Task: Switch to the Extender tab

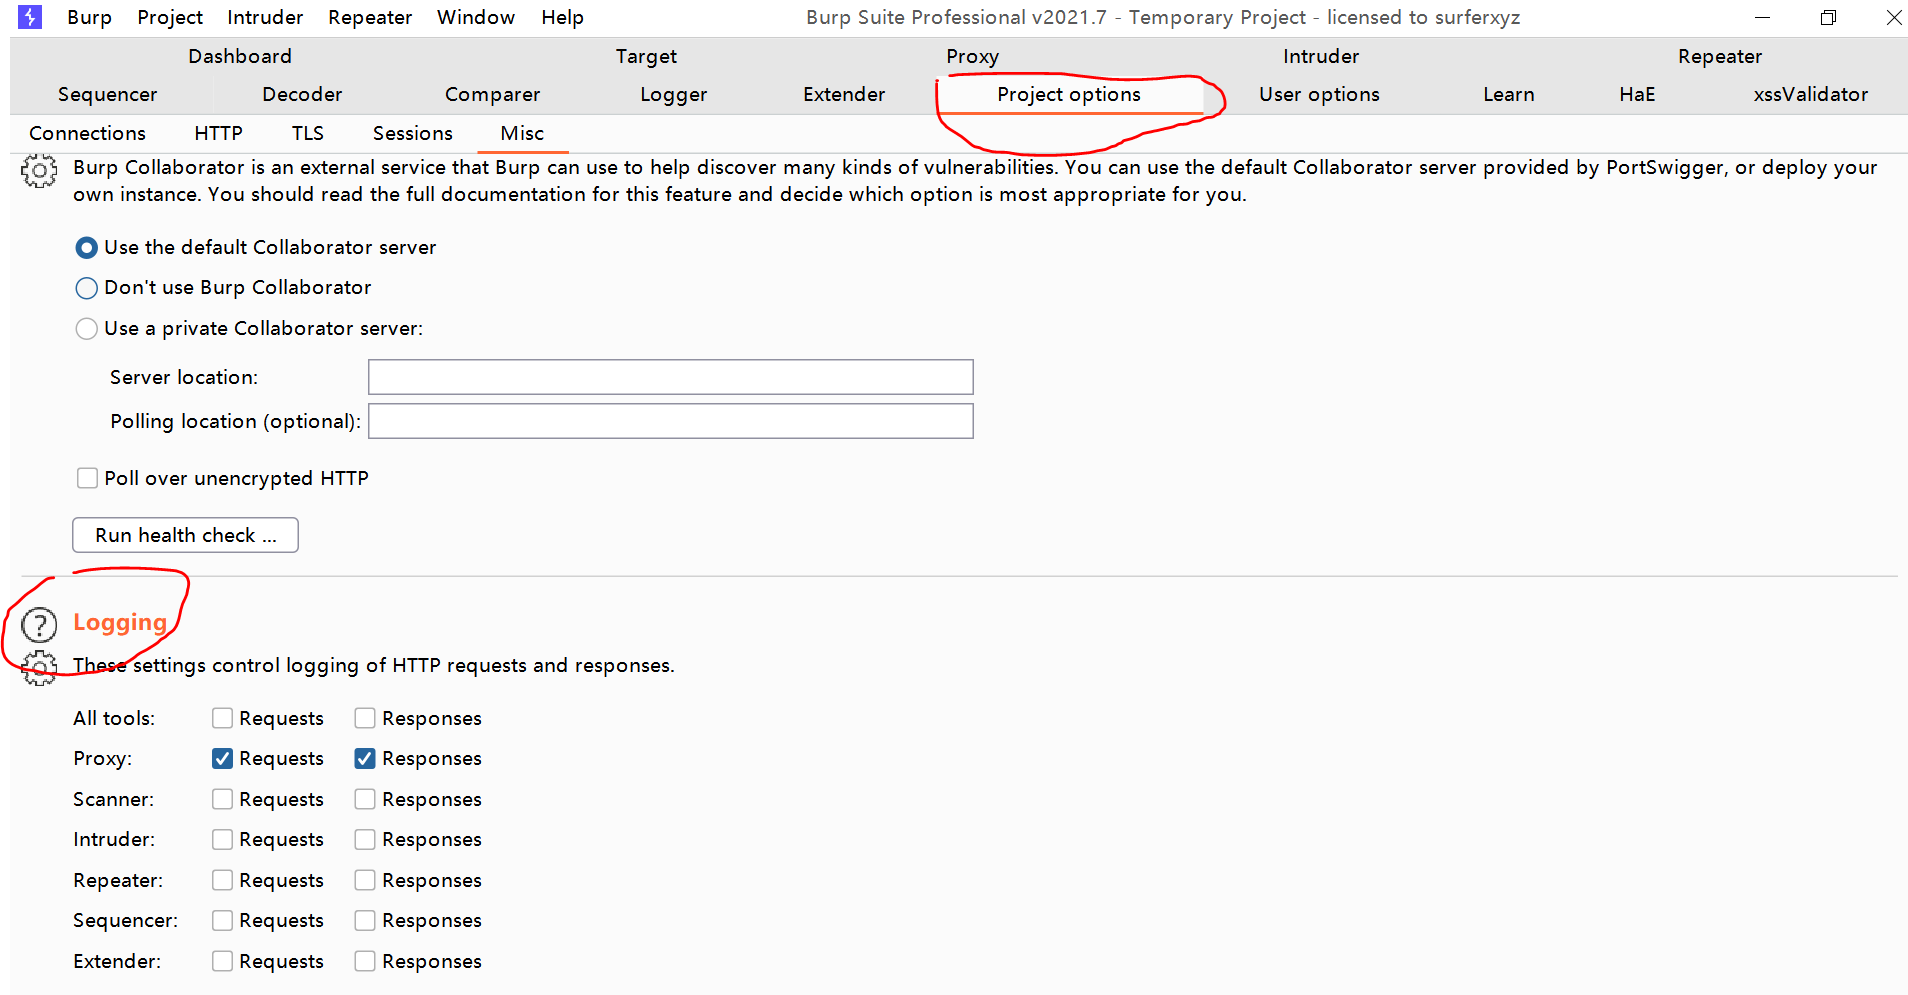Action: (844, 94)
